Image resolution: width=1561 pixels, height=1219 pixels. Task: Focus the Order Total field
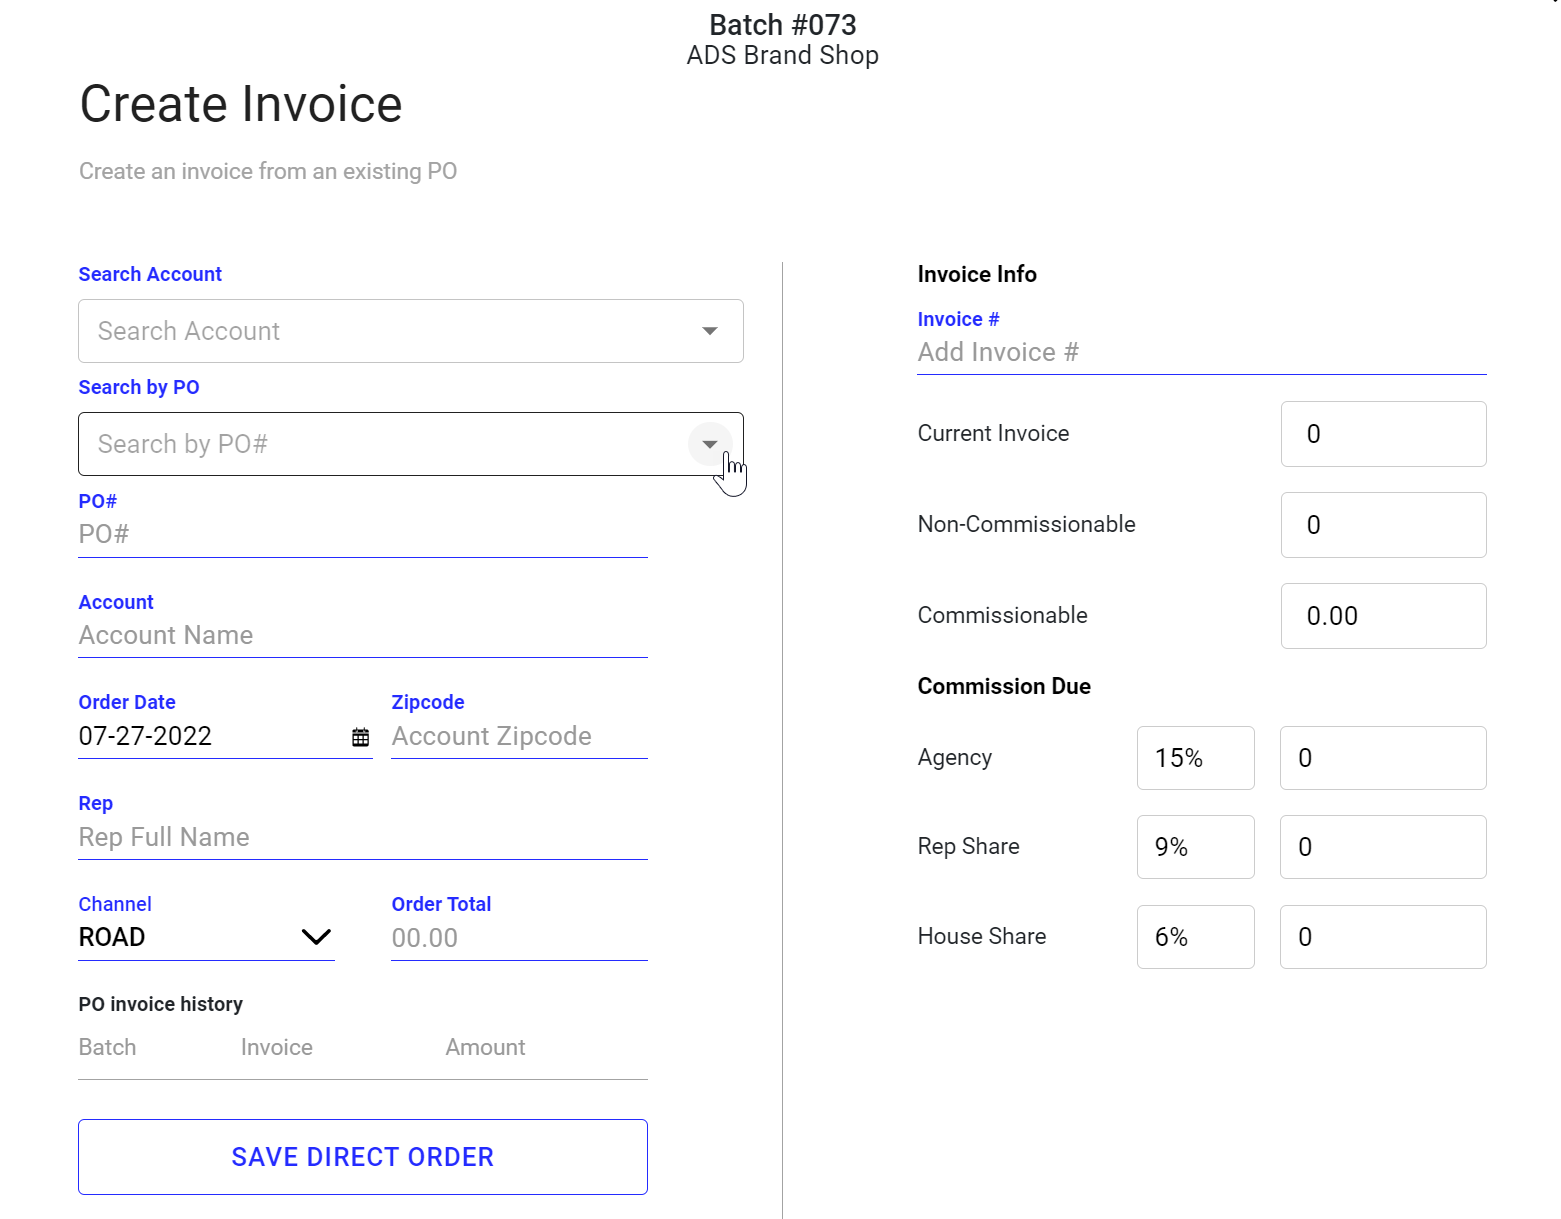[x=518, y=938]
